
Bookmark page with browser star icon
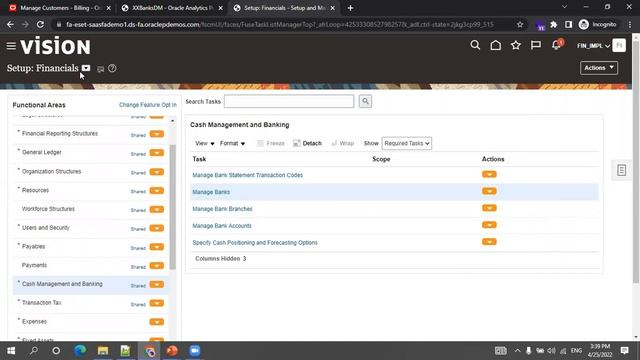coord(520,24)
